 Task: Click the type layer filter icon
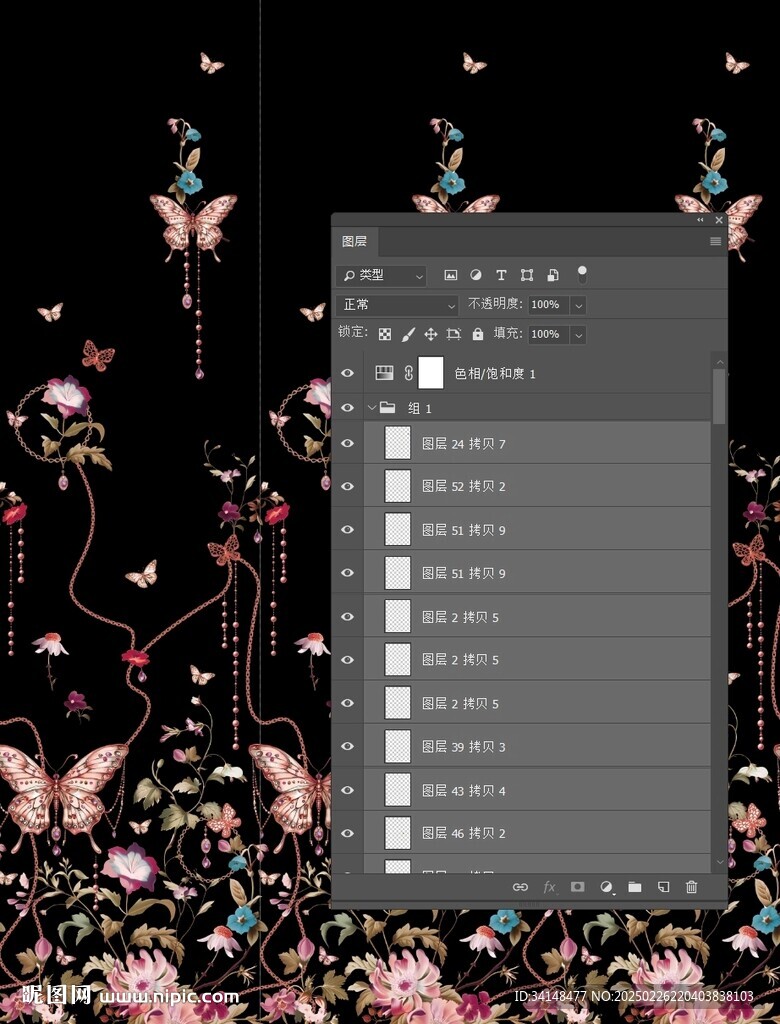[501, 275]
